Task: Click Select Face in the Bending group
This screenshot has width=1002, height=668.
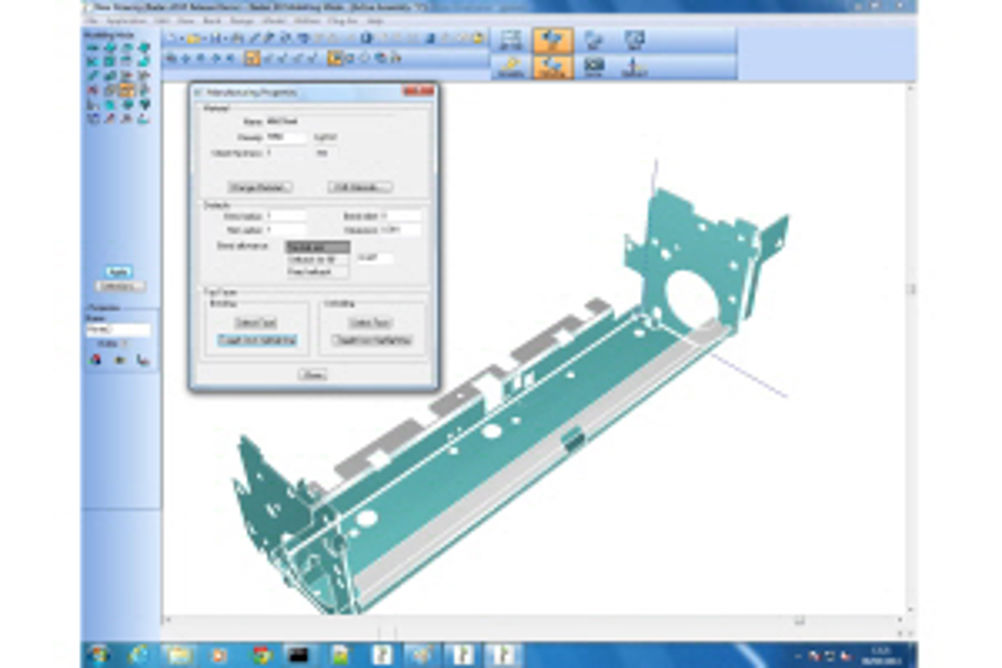Action: click(256, 323)
